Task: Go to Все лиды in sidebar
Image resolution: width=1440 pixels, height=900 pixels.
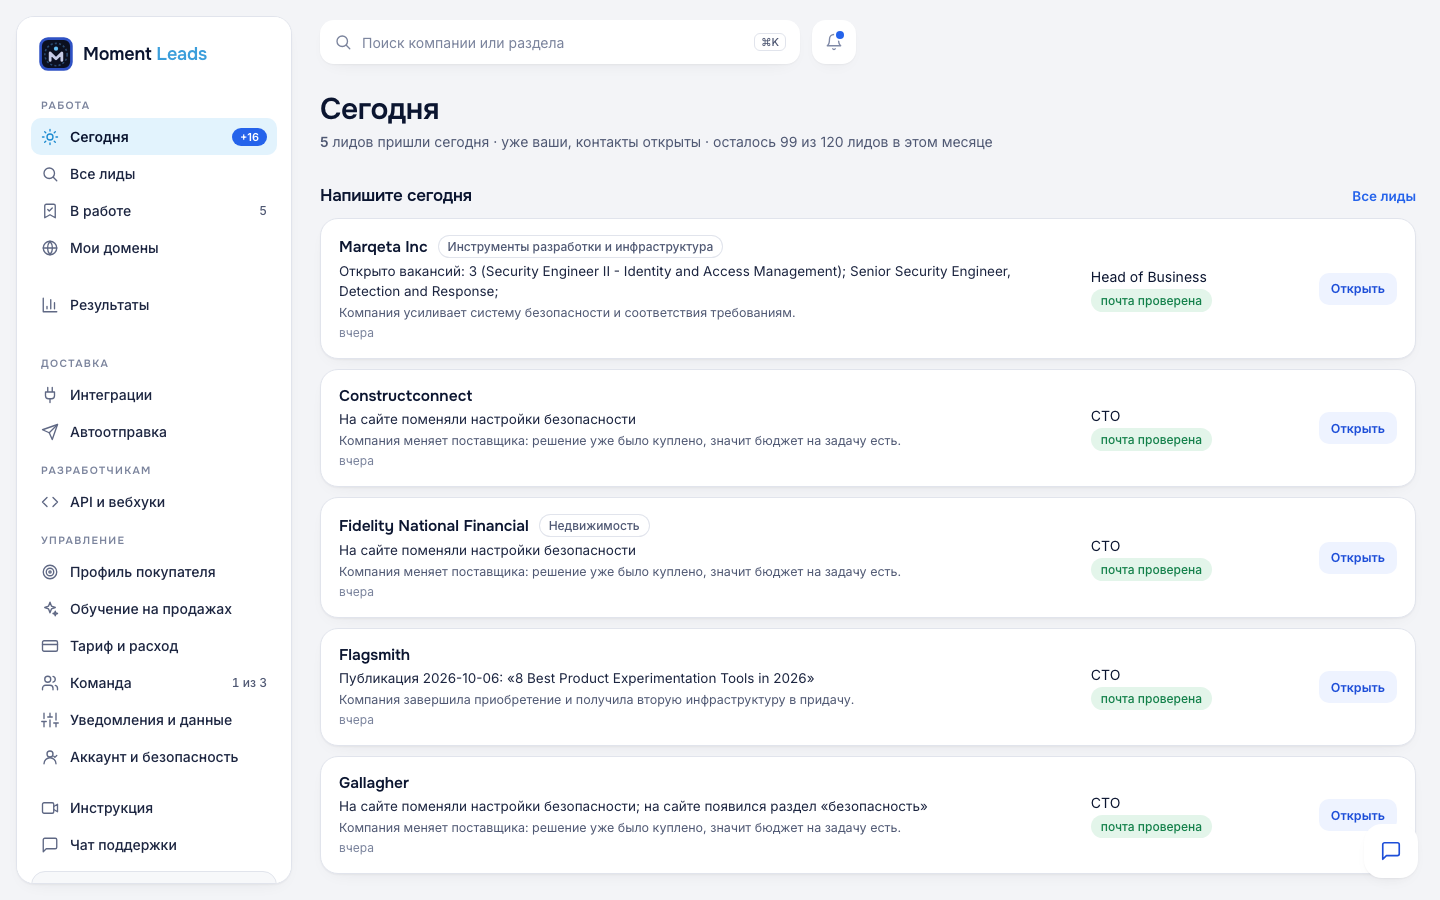Action: [154, 174]
